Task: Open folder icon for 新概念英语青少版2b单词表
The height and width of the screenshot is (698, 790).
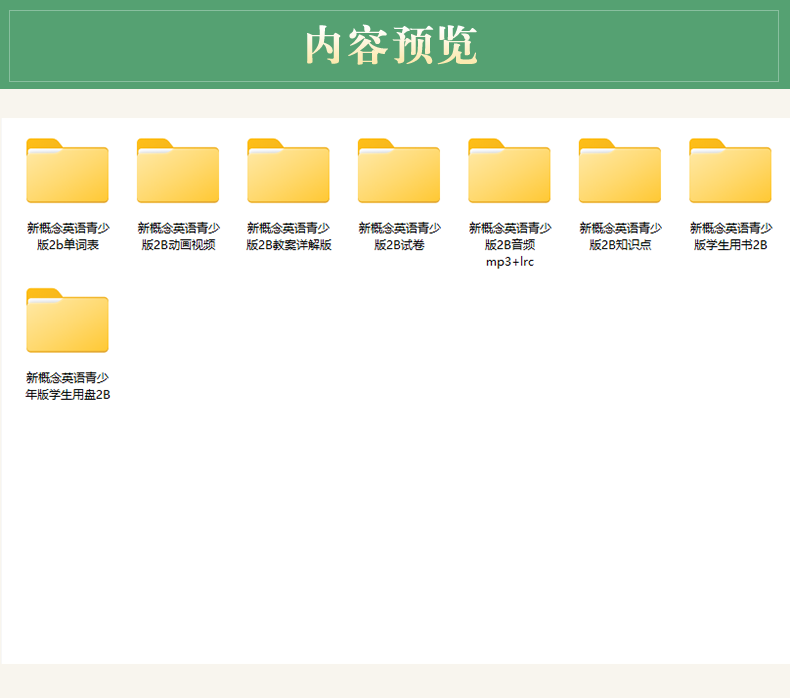Action: [x=68, y=170]
